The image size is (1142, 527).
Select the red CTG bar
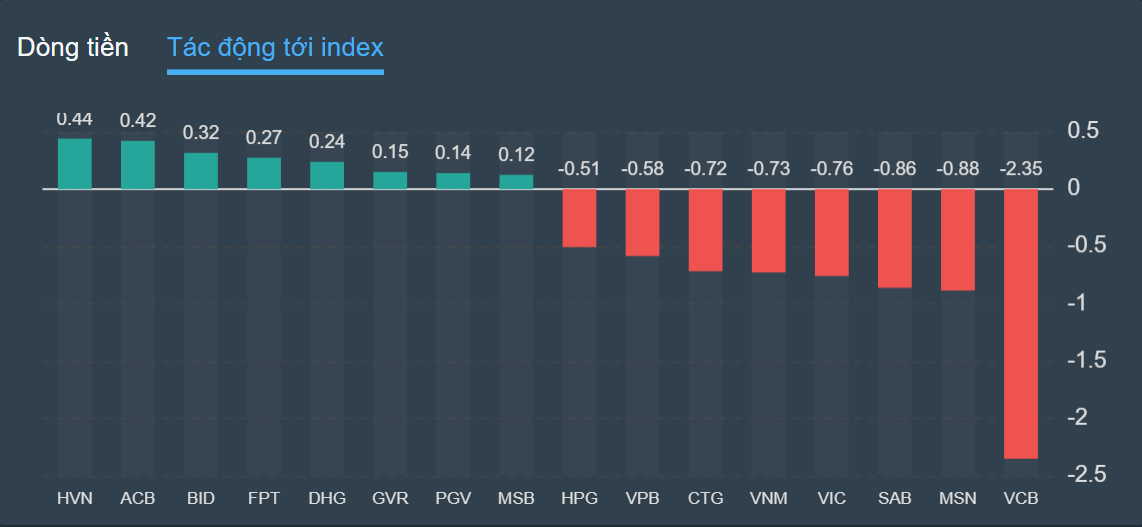click(x=706, y=229)
